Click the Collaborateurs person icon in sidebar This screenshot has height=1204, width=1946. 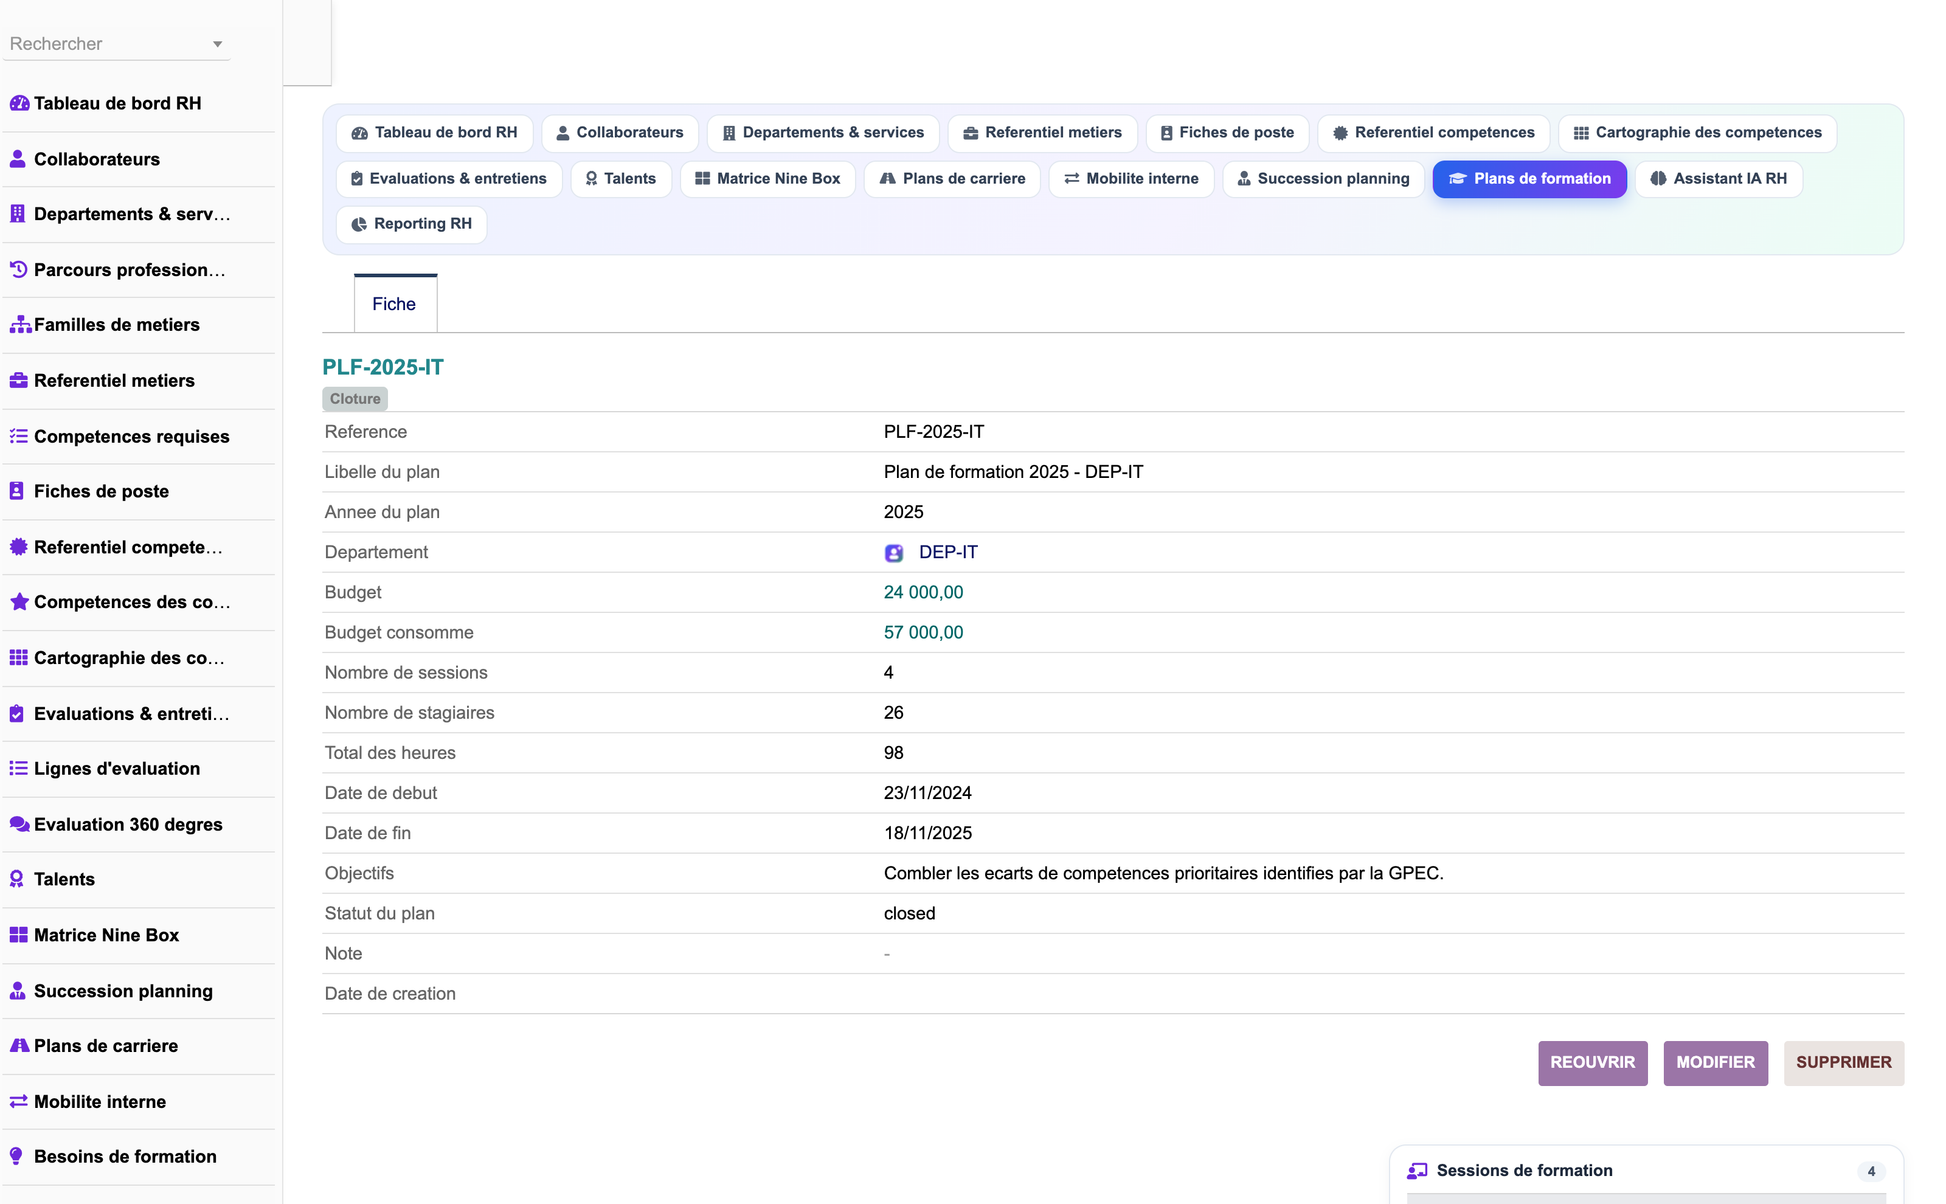tap(18, 159)
